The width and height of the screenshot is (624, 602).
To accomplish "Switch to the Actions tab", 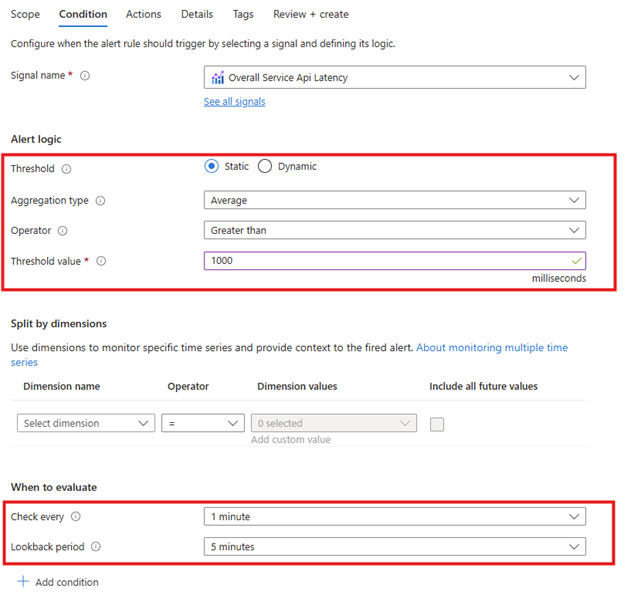I will (143, 15).
